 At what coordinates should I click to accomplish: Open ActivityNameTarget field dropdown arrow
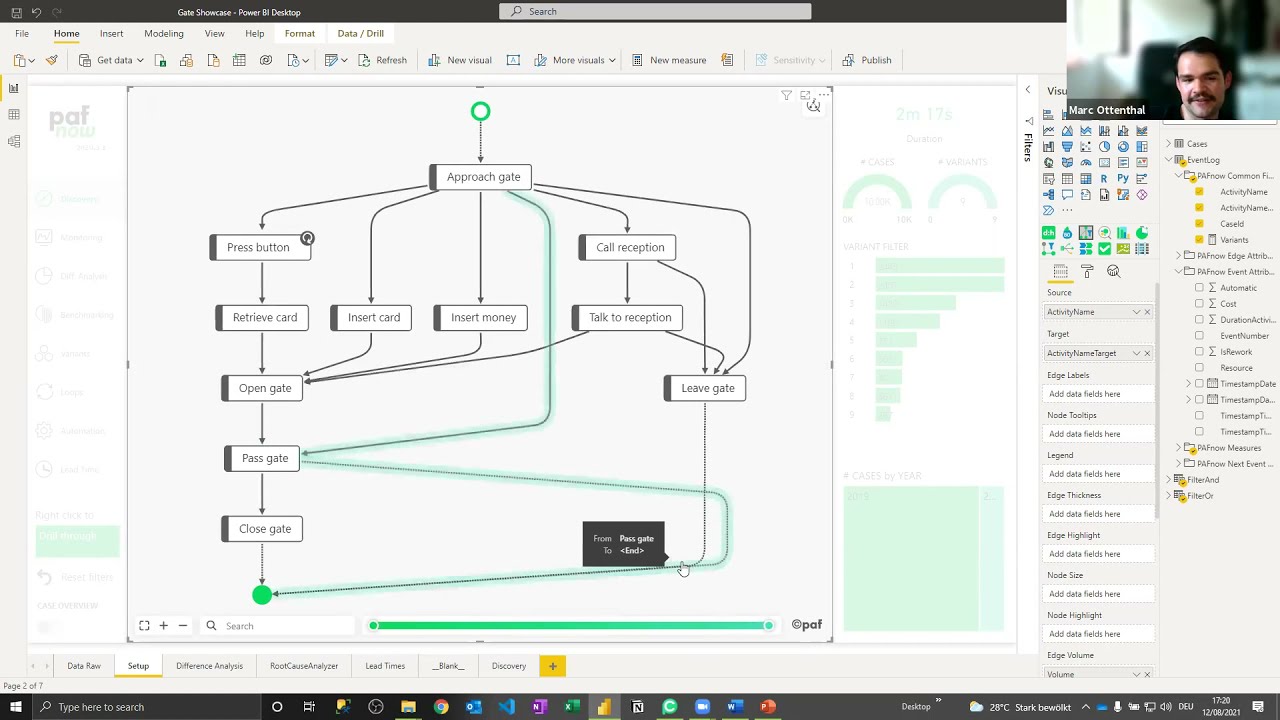[1136, 353]
